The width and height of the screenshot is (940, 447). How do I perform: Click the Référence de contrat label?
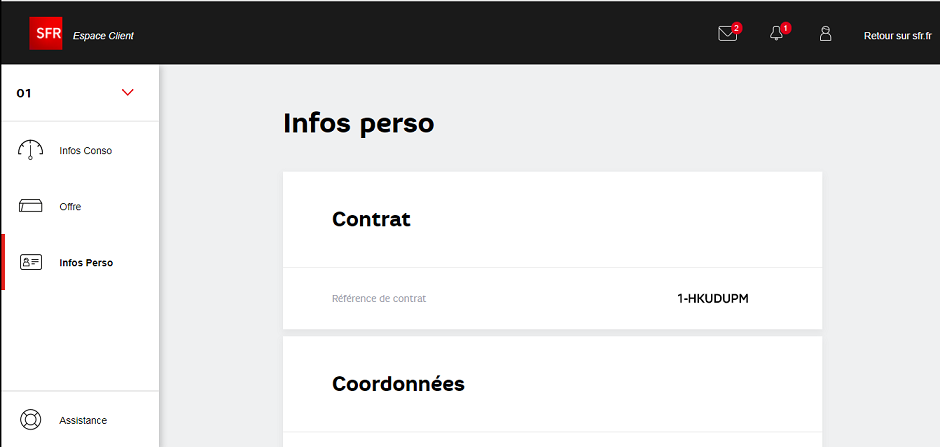[379, 298]
